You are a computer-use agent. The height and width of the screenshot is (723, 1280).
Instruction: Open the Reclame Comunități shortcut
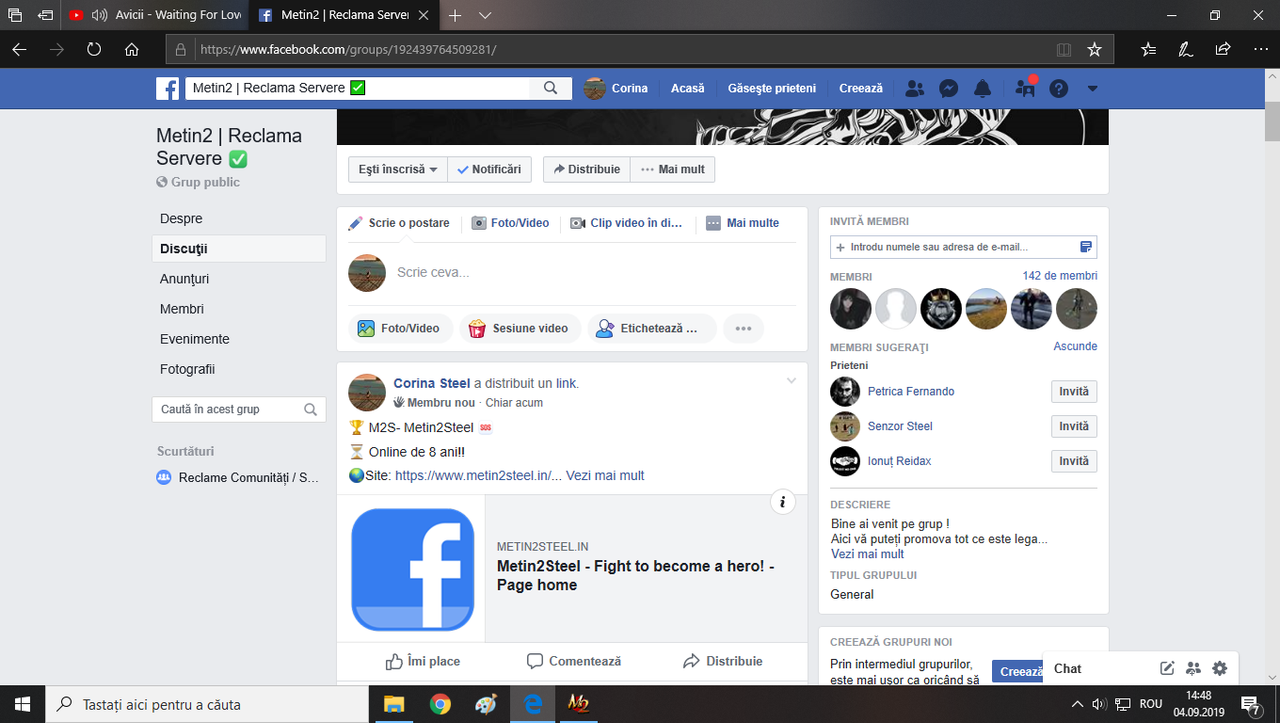click(239, 478)
